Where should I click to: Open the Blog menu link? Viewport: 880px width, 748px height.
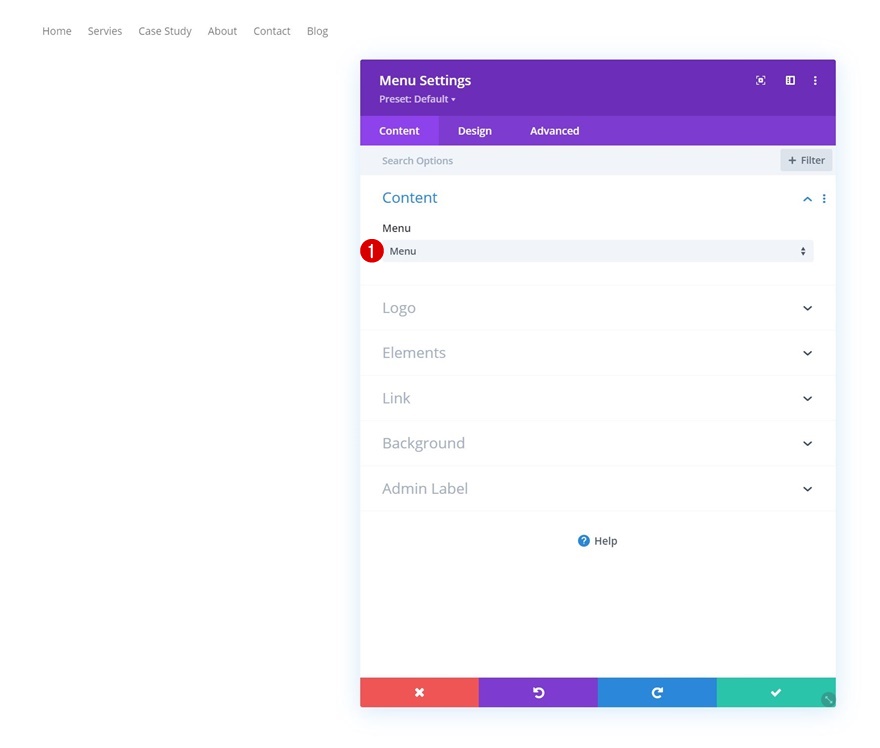317,31
